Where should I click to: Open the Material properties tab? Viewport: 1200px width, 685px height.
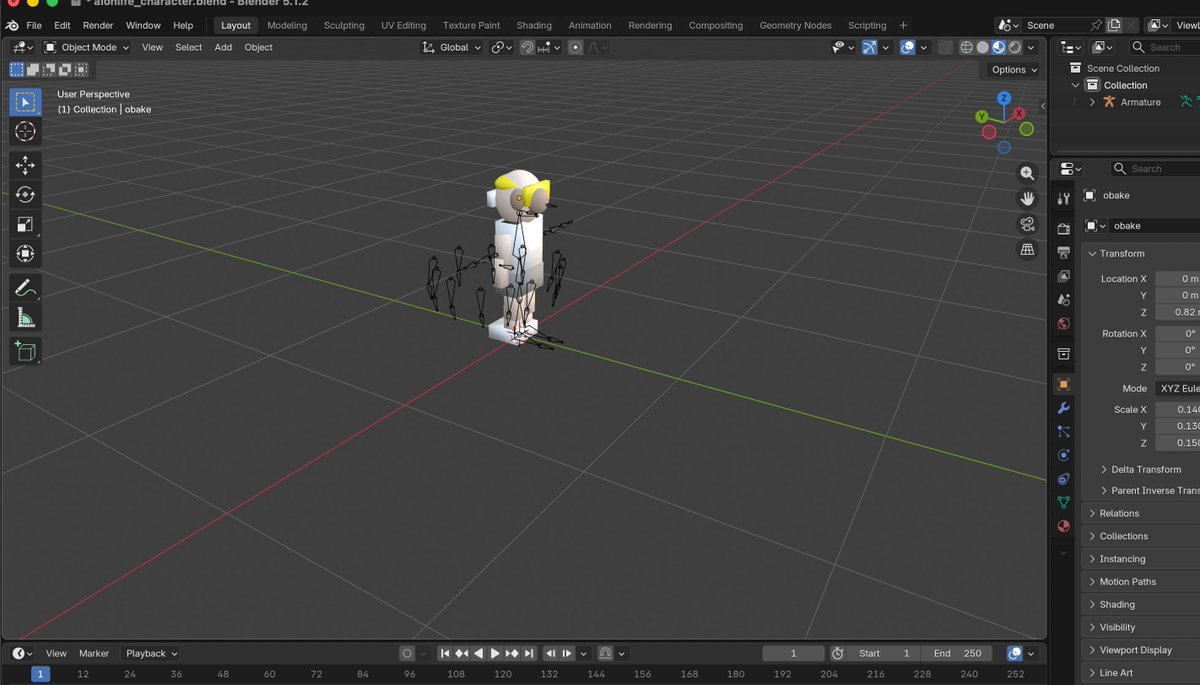(x=1063, y=526)
